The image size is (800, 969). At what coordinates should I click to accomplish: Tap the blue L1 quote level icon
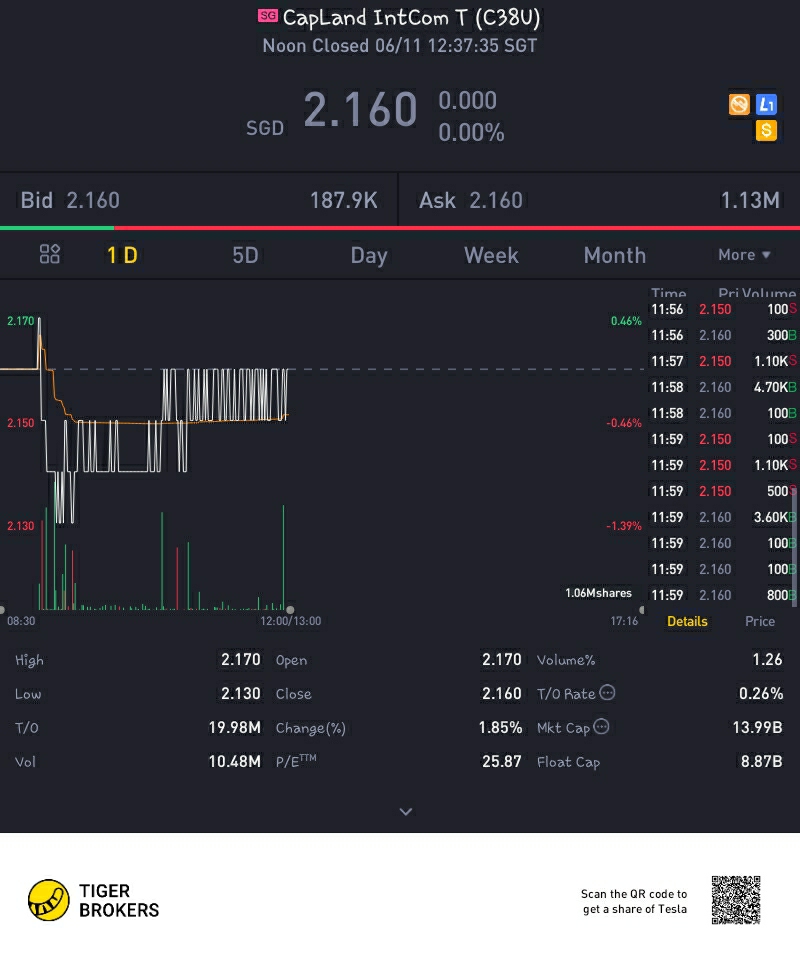[x=766, y=104]
